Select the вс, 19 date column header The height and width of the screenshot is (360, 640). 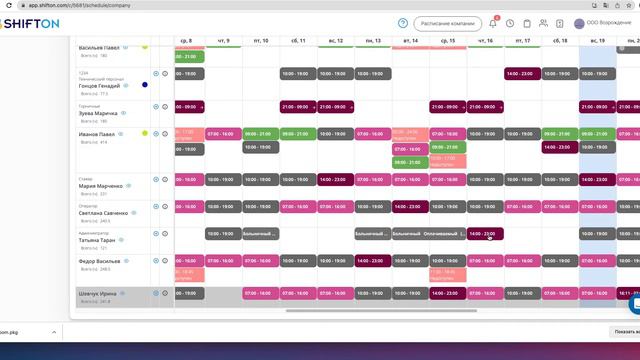(598, 41)
